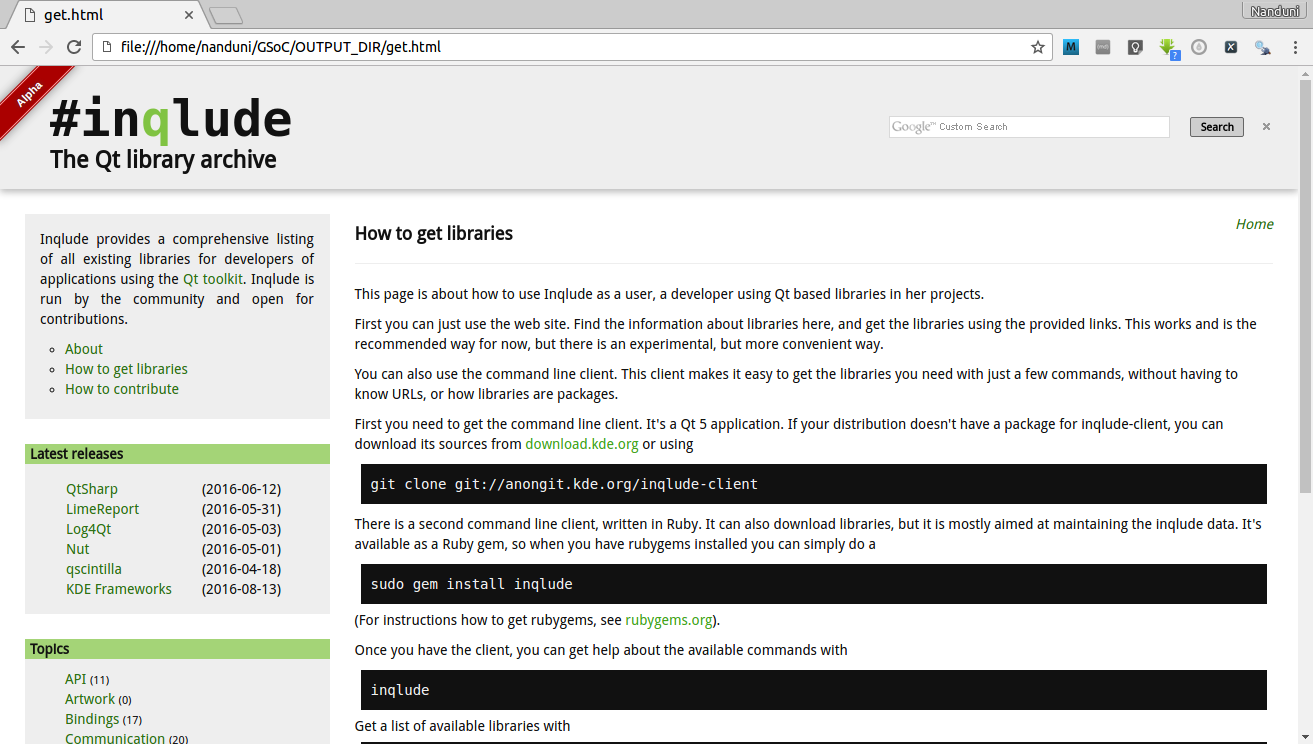Go to the Home link
This screenshot has height=744, width=1313.
point(1254,224)
